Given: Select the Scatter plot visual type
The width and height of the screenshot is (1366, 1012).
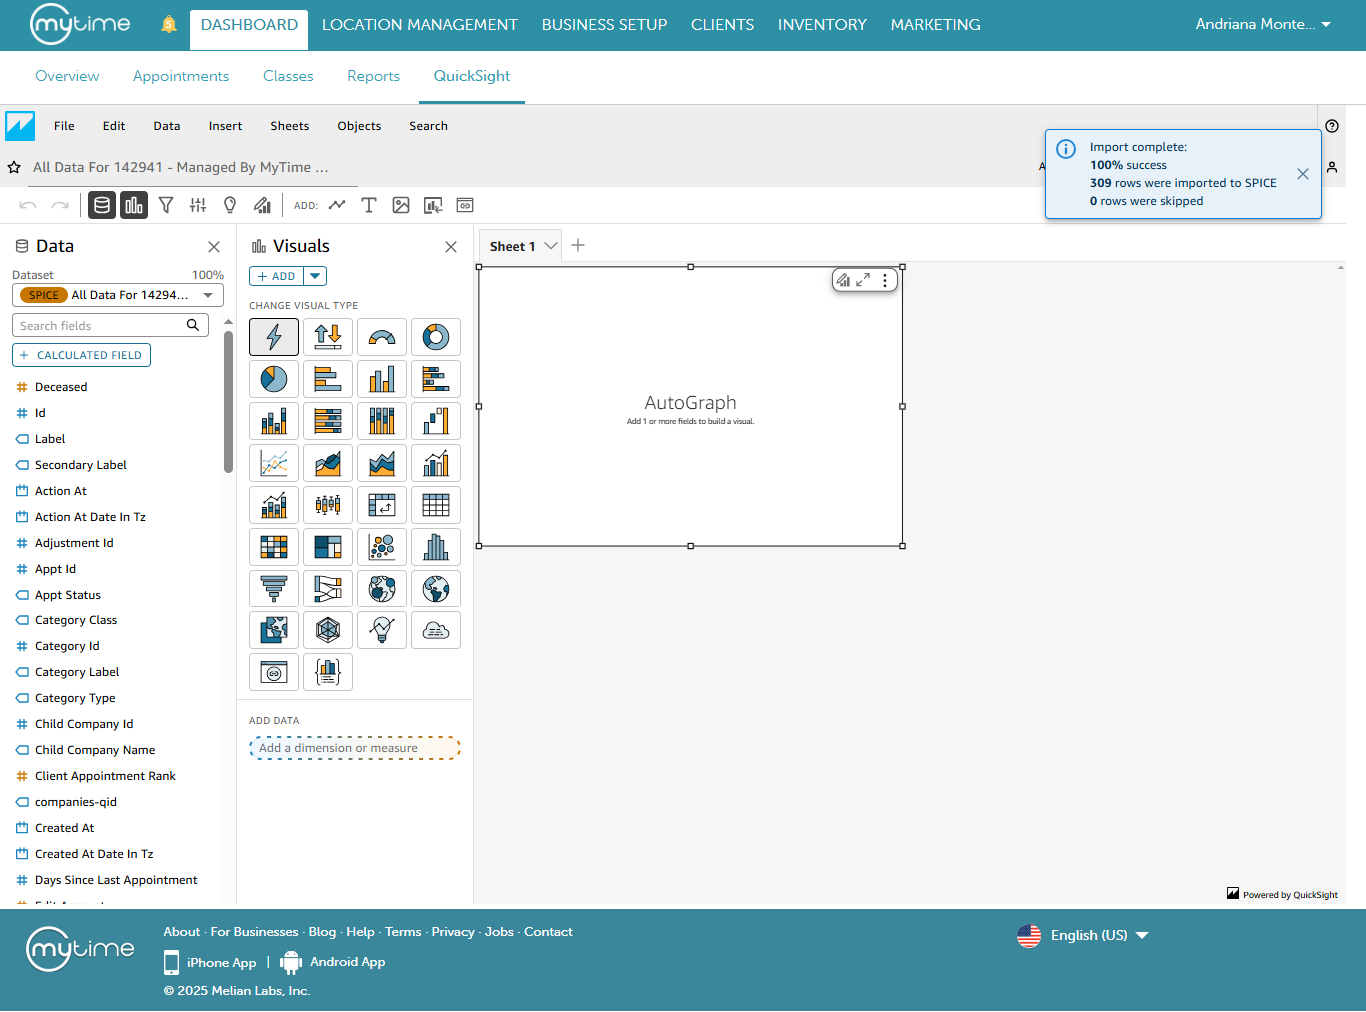Looking at the screenshot, I should (x=382, y=547).
